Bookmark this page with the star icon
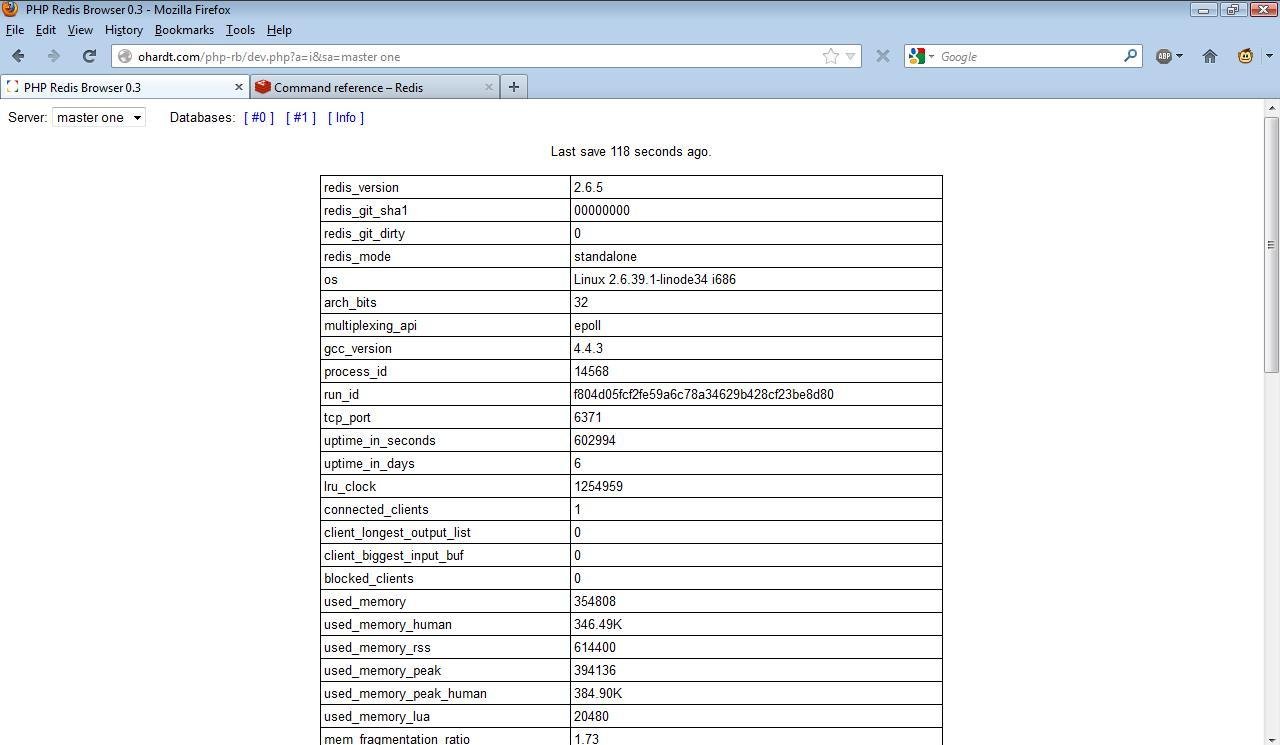Viewport: 1280px width, 745px height. pyautogui.click(x=830, y=56)
